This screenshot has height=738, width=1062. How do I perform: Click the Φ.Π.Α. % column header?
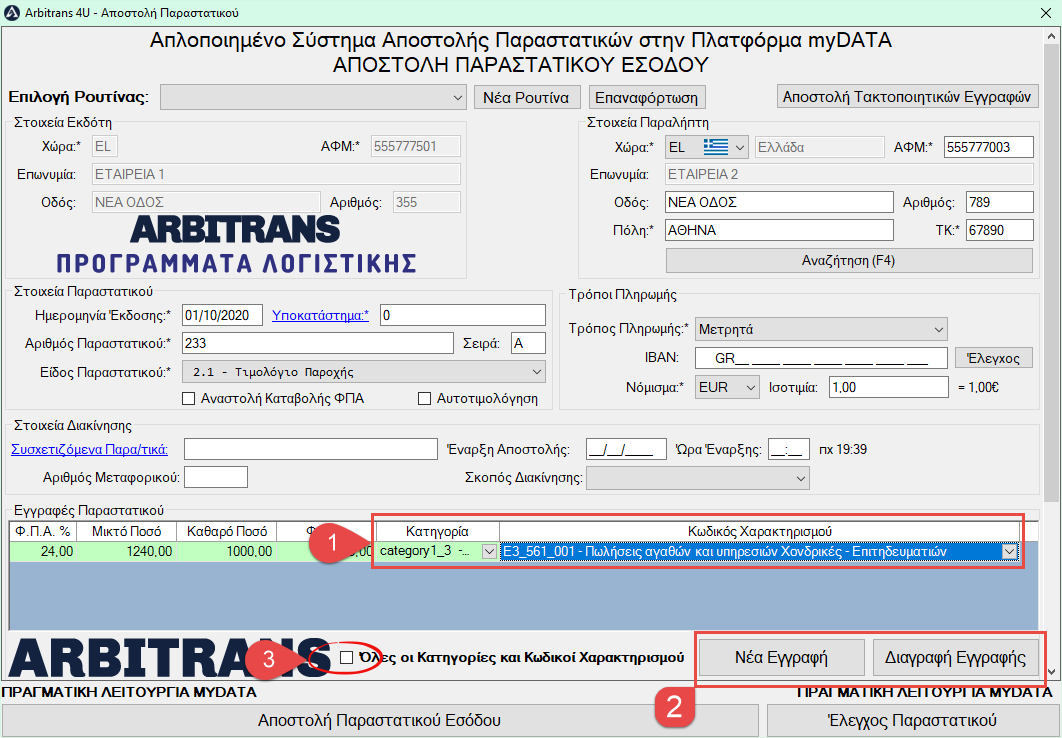(43, 531)
